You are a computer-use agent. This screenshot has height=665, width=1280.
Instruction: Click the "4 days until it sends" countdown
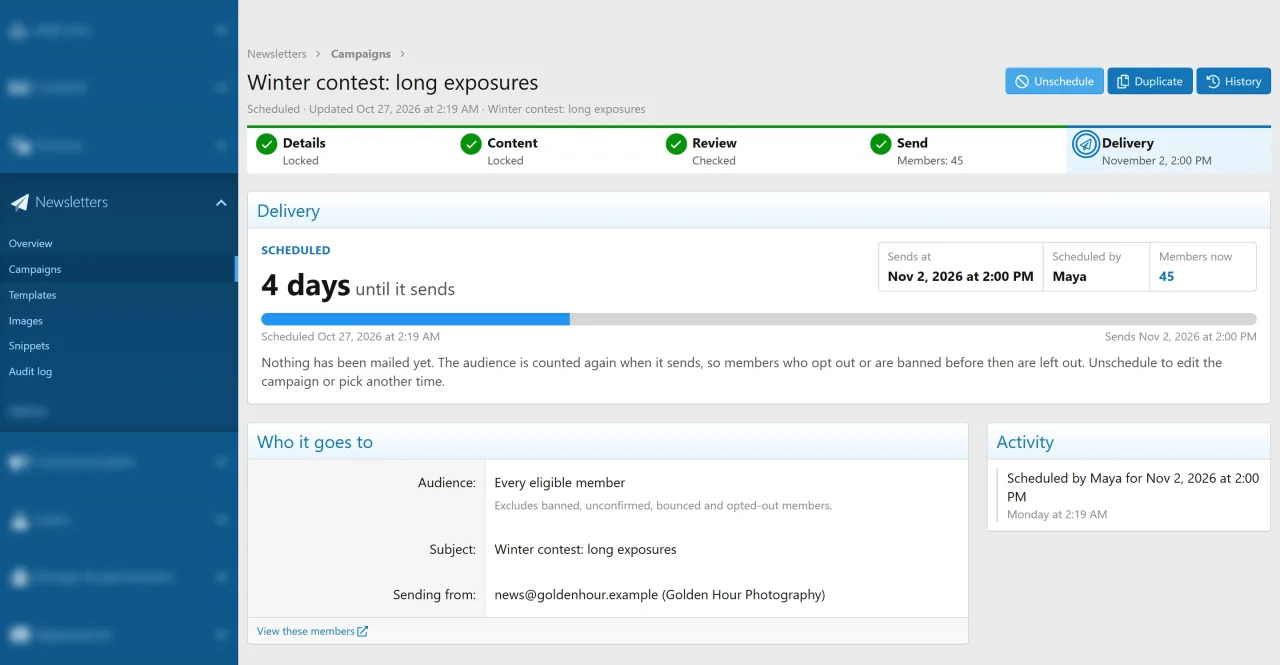(x=358, y=286)
